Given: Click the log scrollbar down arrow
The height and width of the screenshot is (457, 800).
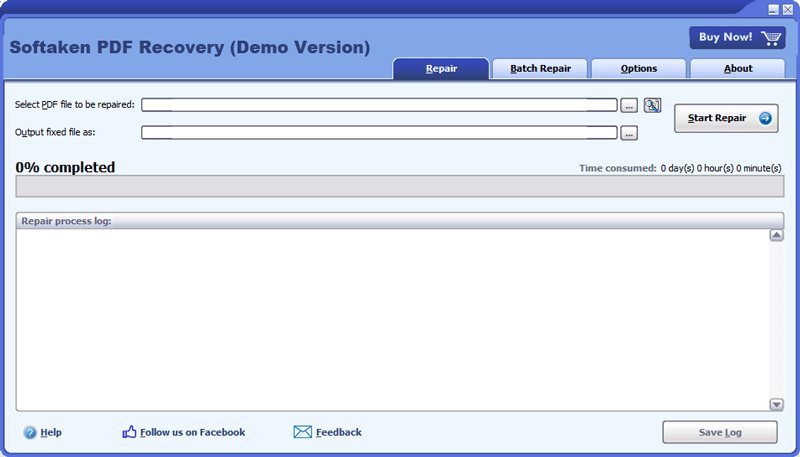Looking at the screenshot, I should 777,404.
